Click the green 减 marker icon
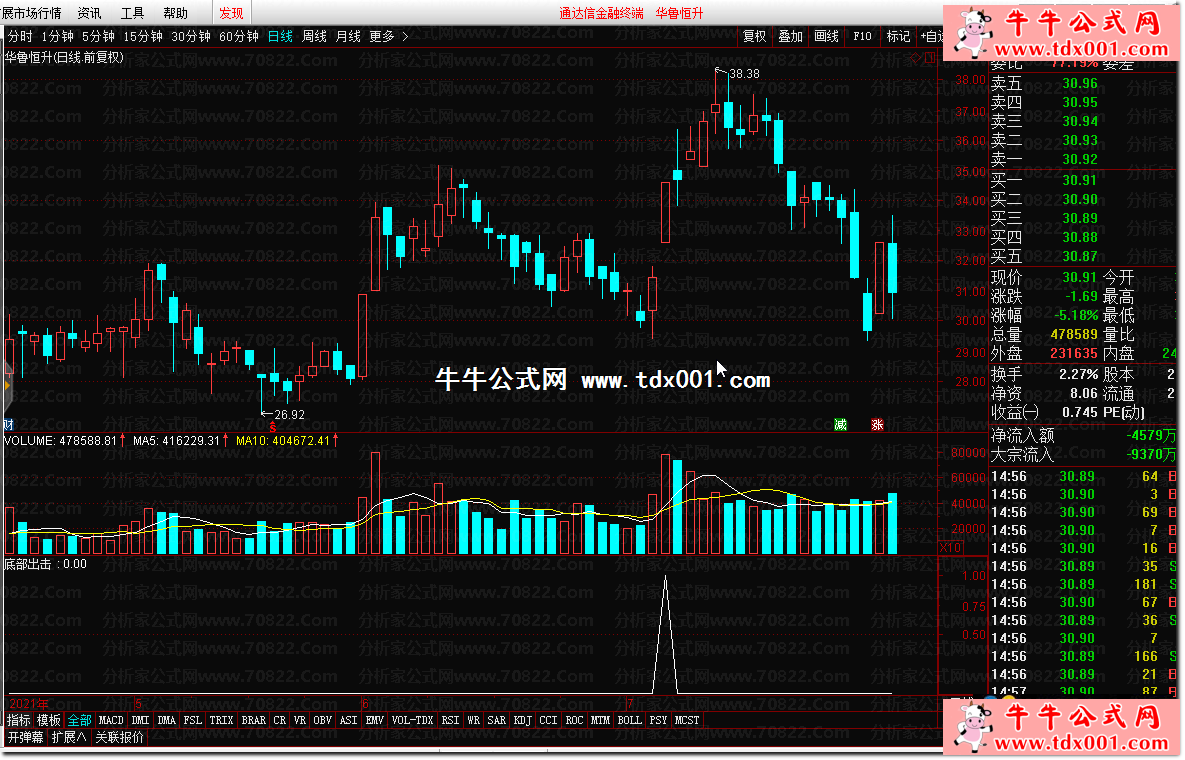 pyautogui.click(x=841, y=424)
